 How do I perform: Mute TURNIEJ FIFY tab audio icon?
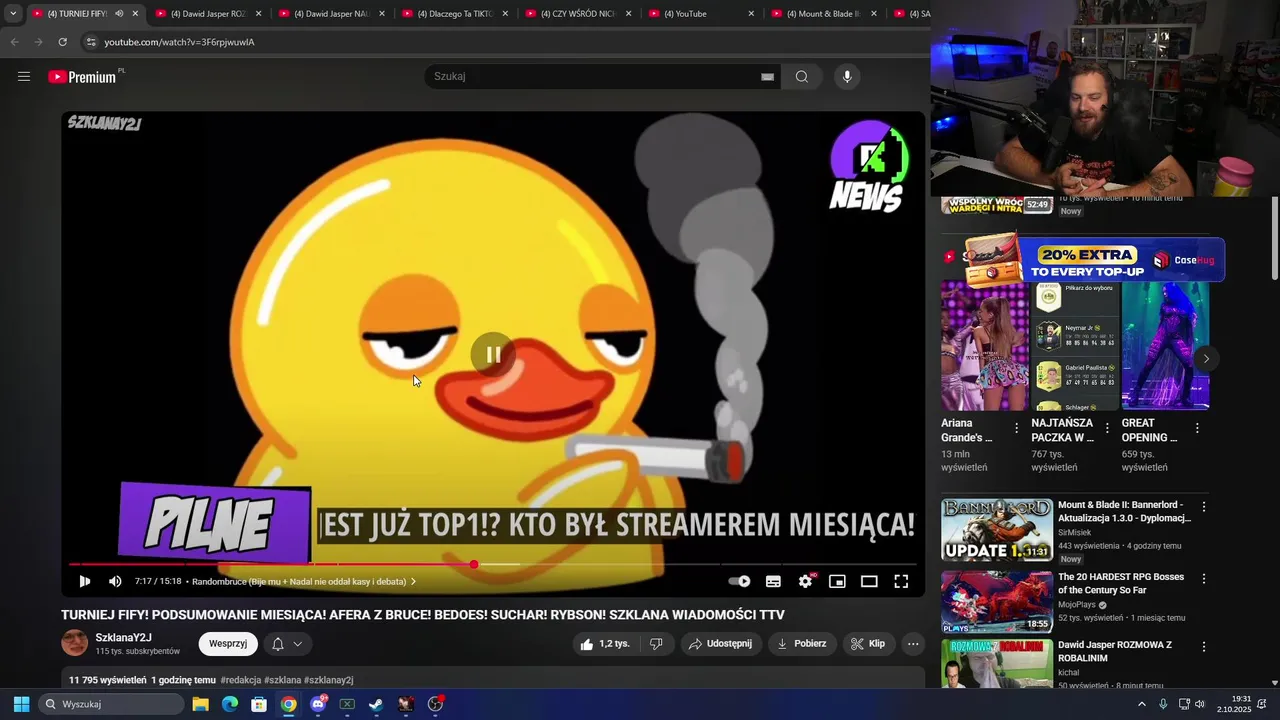119,14
